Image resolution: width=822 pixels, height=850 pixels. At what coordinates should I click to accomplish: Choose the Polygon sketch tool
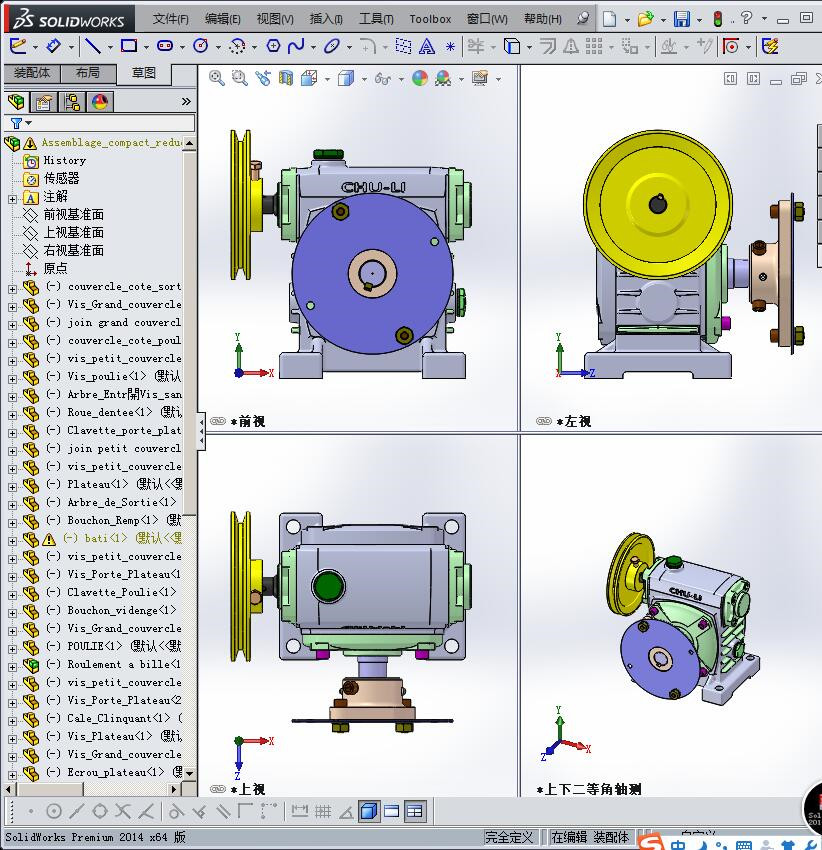point(273,46)
